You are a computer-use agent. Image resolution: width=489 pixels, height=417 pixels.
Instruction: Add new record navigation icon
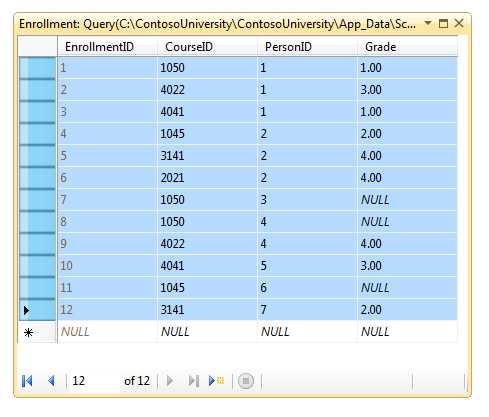(x=216, y=381)
